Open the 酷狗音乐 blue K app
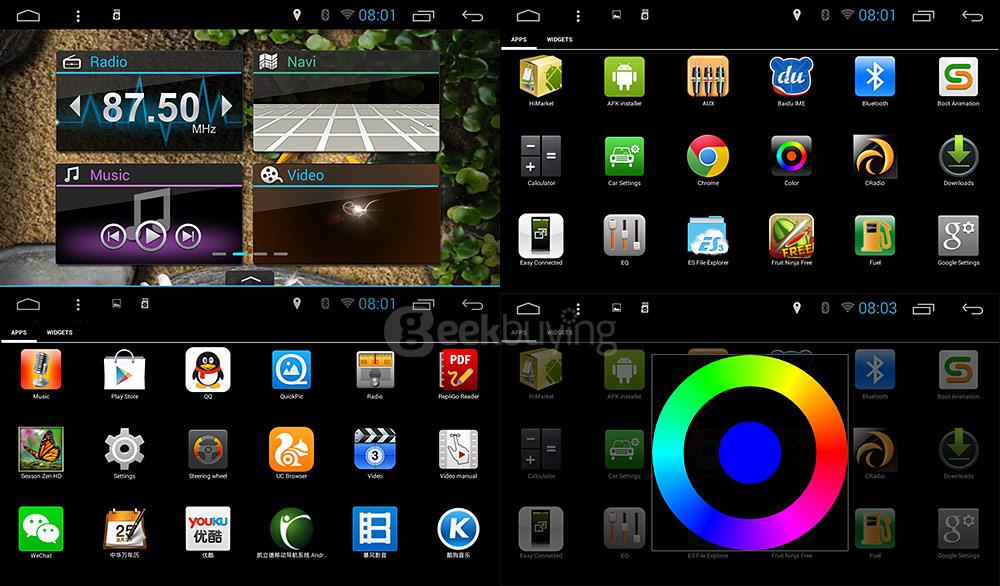This screenshot has height=586, width=1000. (x=459, y=529)
